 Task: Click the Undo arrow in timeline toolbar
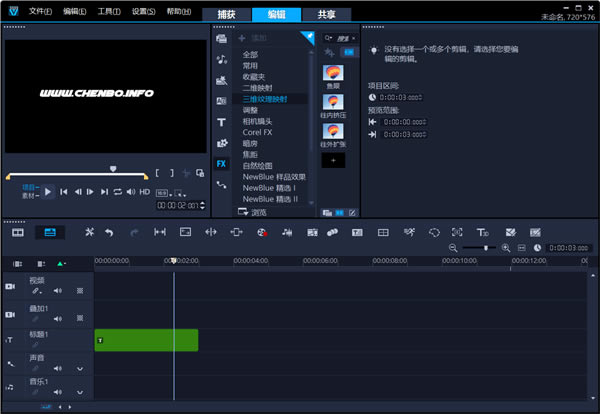point(108,232)
